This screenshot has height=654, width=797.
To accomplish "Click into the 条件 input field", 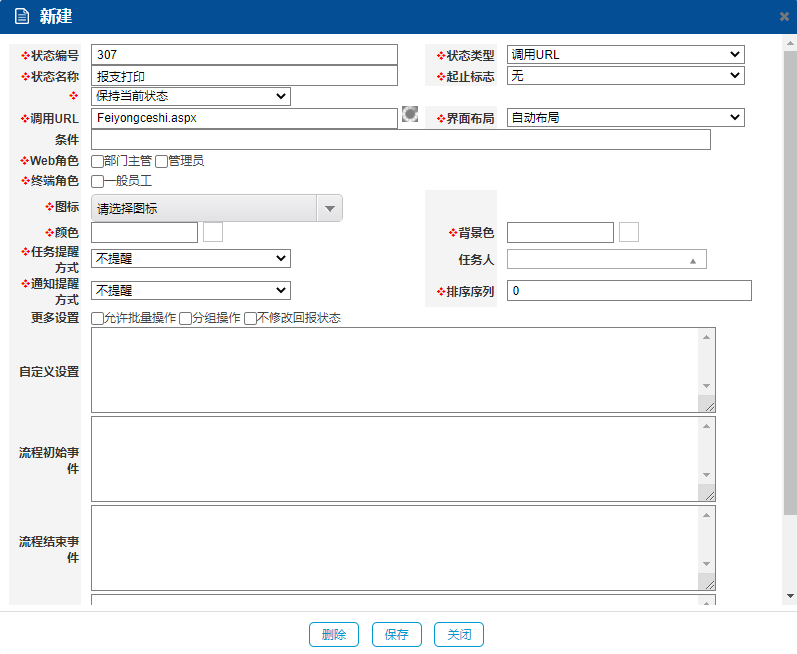I will (x=400, y=140).
